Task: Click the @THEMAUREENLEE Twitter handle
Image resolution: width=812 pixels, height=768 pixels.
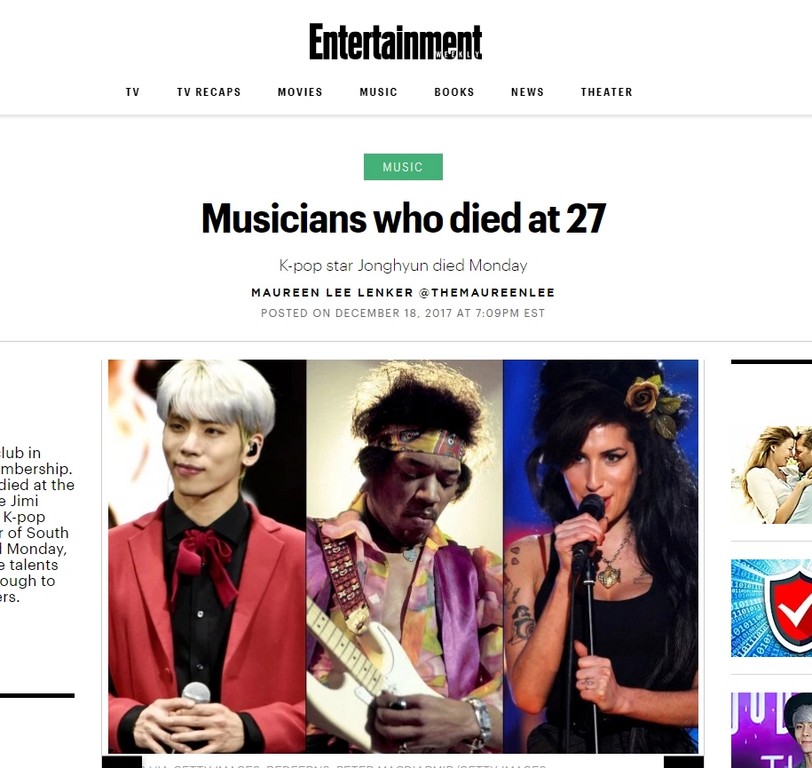Action: pyautogui.click(x=486, y=293)
